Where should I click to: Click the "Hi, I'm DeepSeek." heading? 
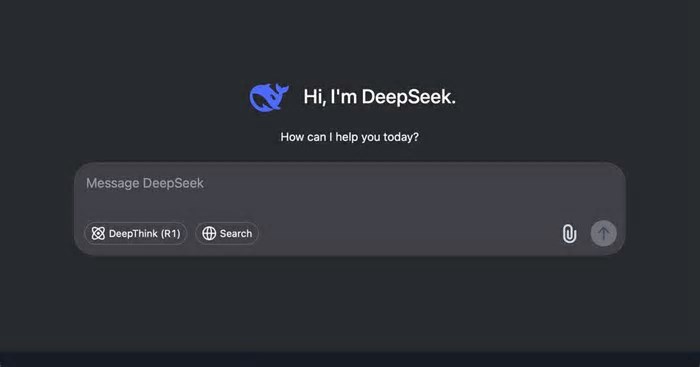pos(379,97)
